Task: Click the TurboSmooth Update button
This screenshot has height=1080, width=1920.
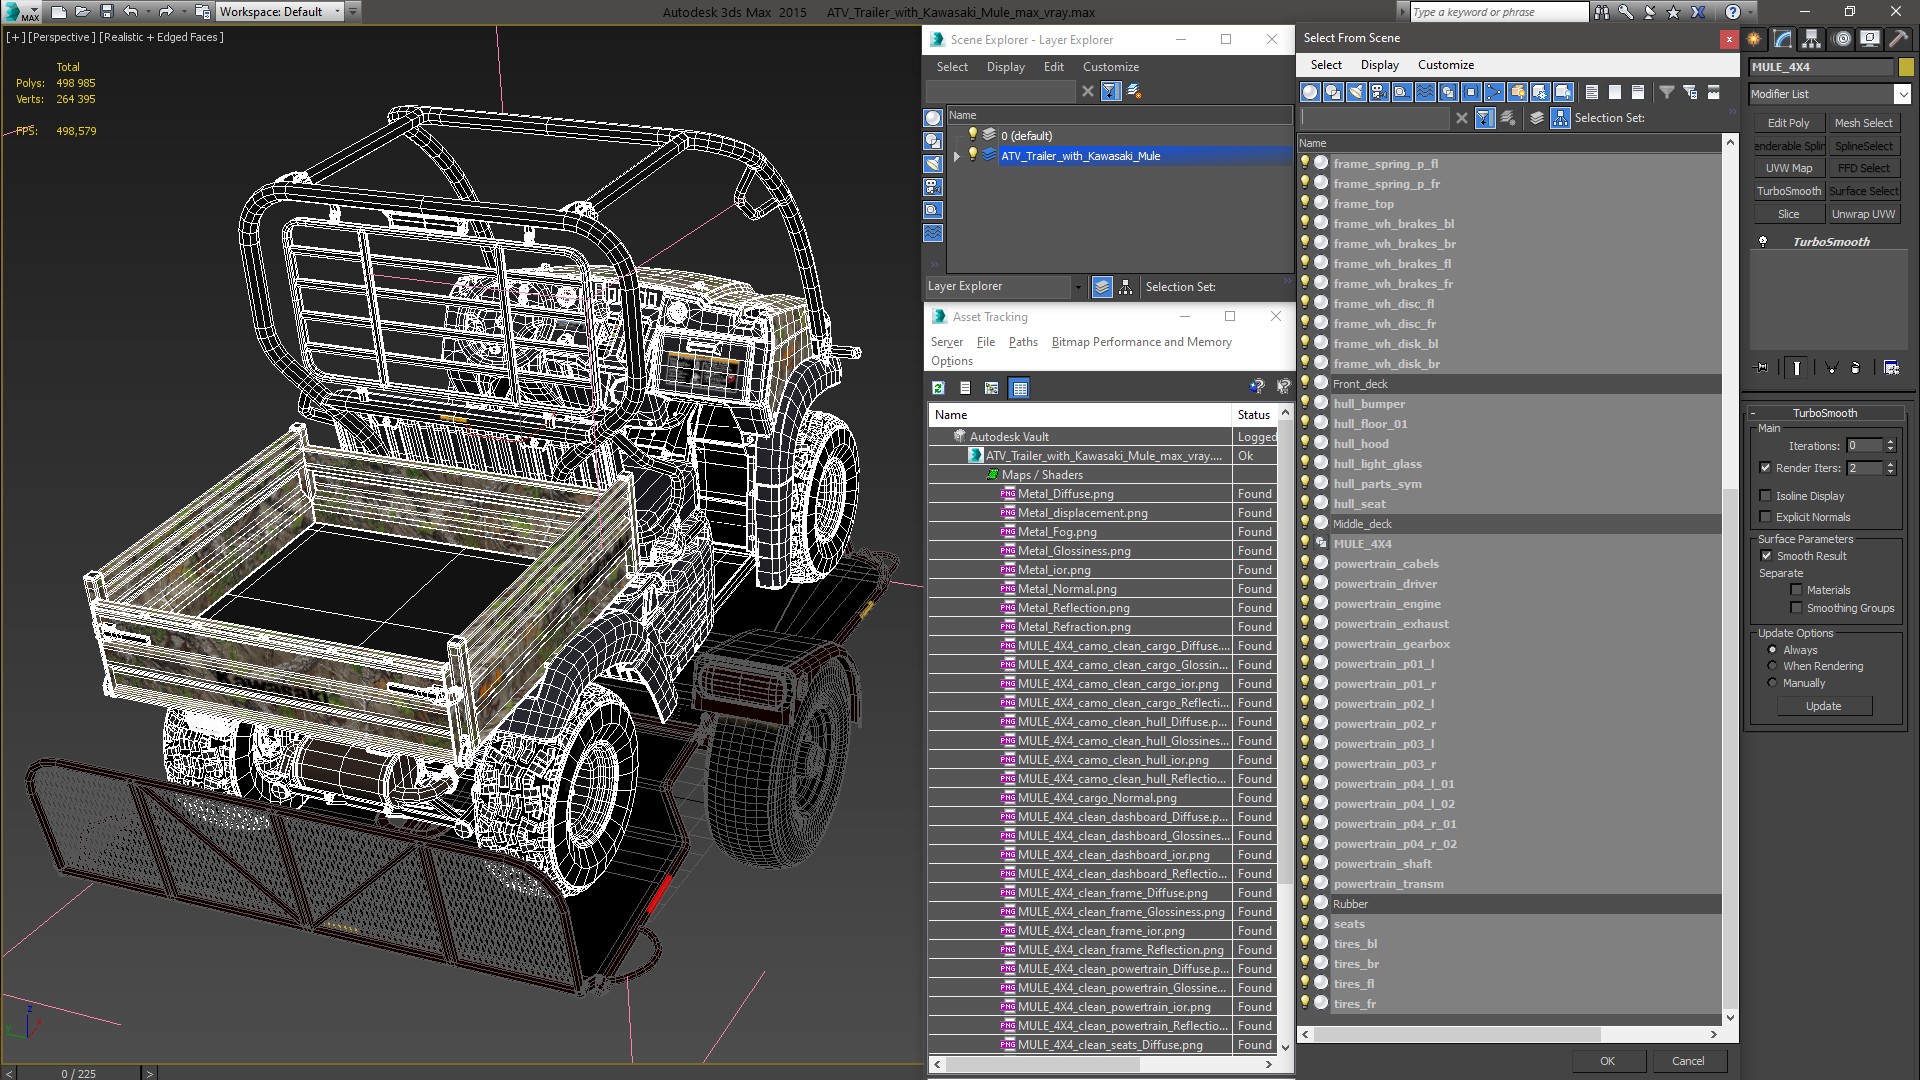Action: (1823, 706)
